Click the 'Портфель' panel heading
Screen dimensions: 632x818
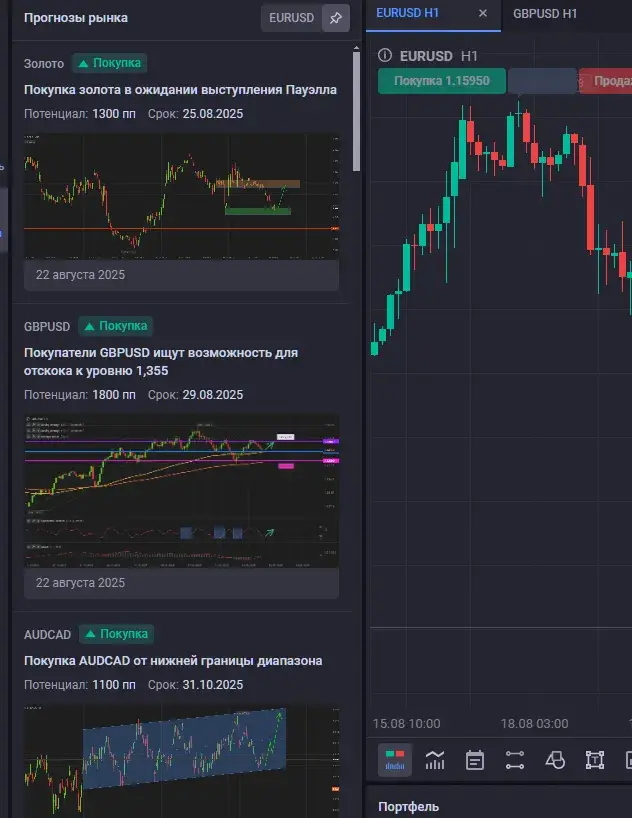pyautogui.click(x=409, y=807)
